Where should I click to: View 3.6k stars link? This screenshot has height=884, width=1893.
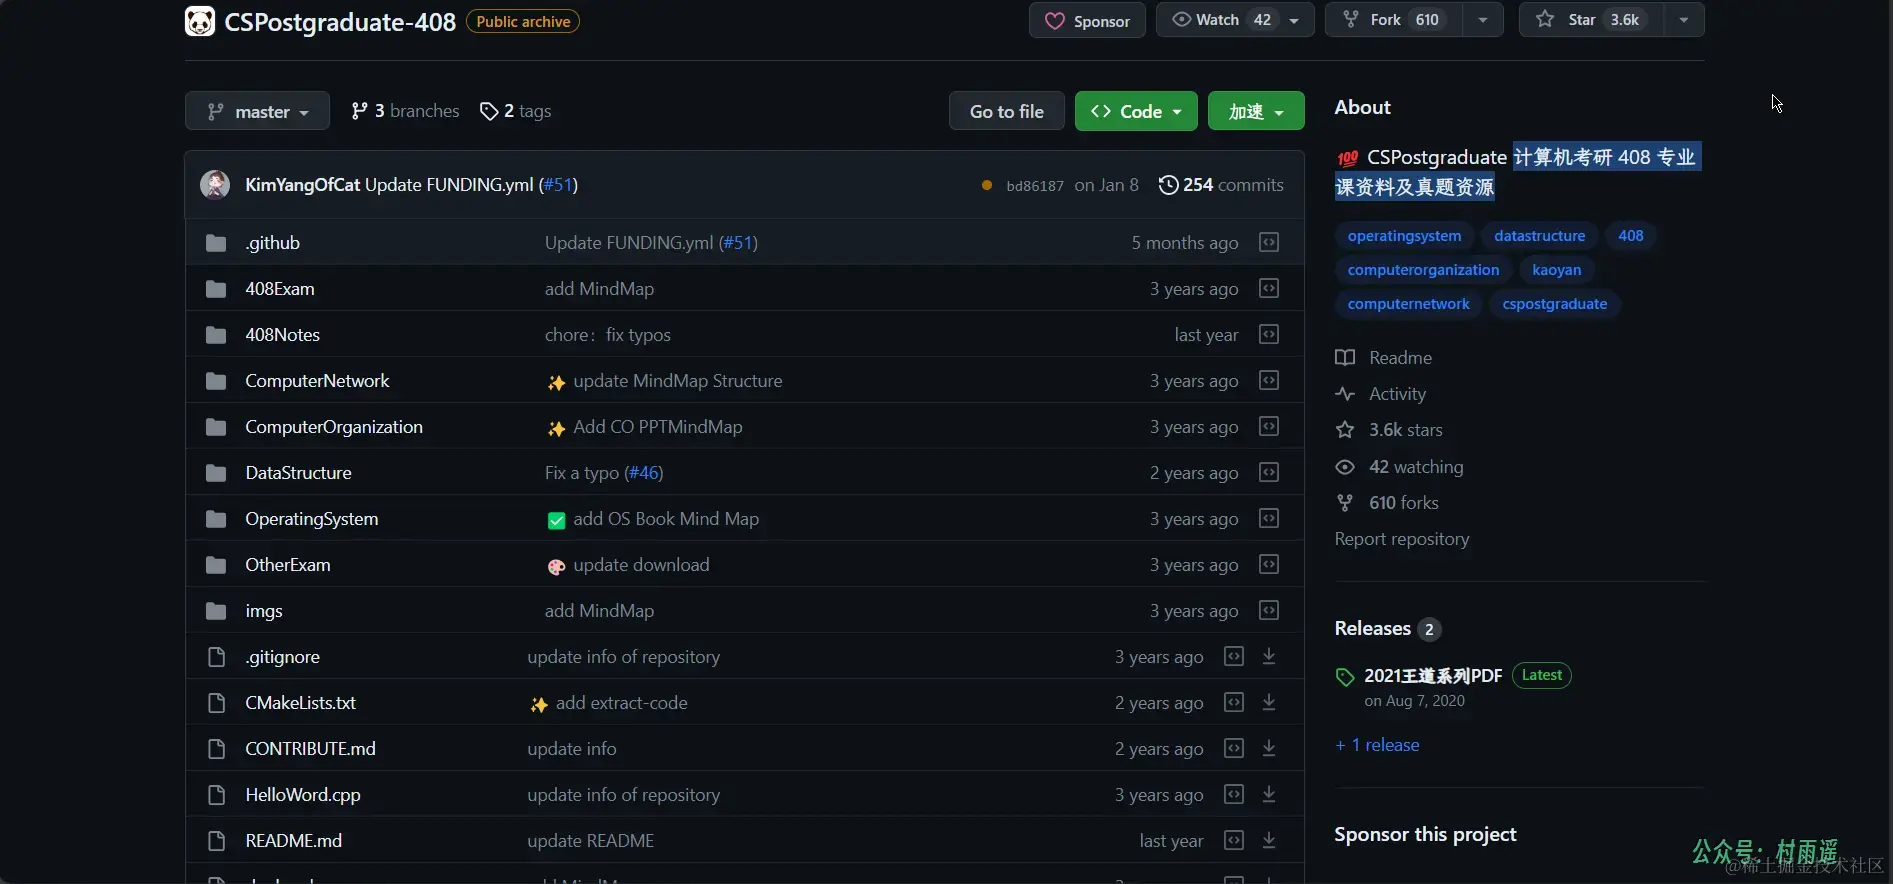[x=1389, y=430]
